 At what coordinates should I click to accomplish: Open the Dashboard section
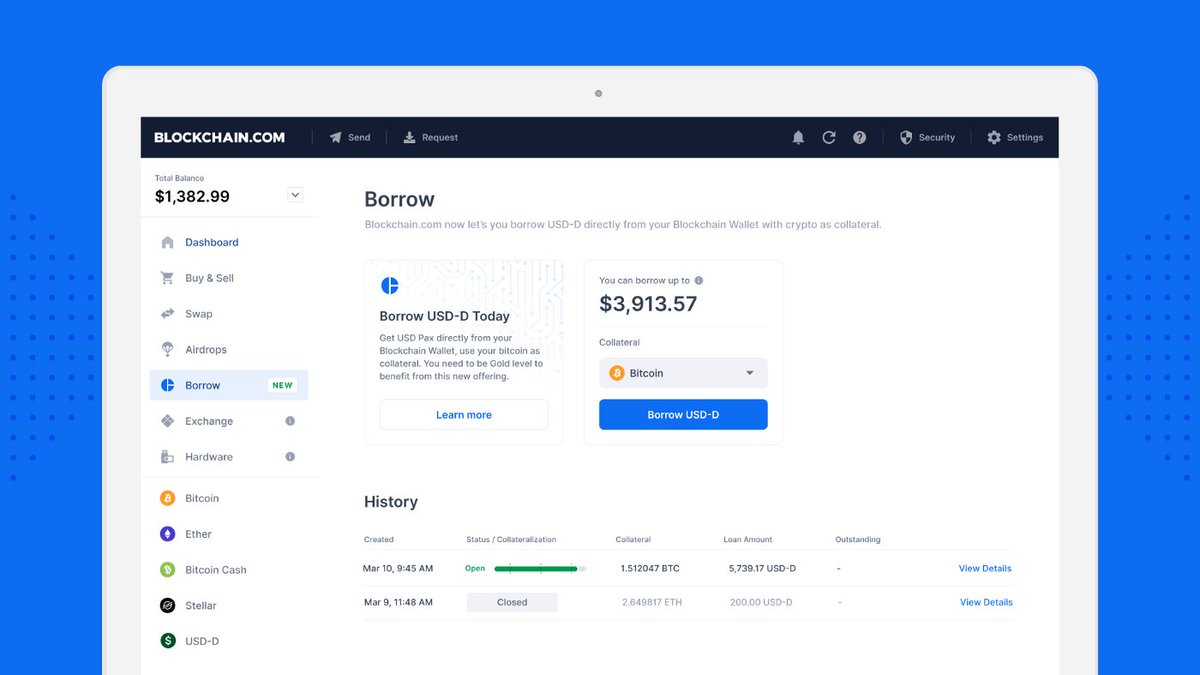click(211, 242)
